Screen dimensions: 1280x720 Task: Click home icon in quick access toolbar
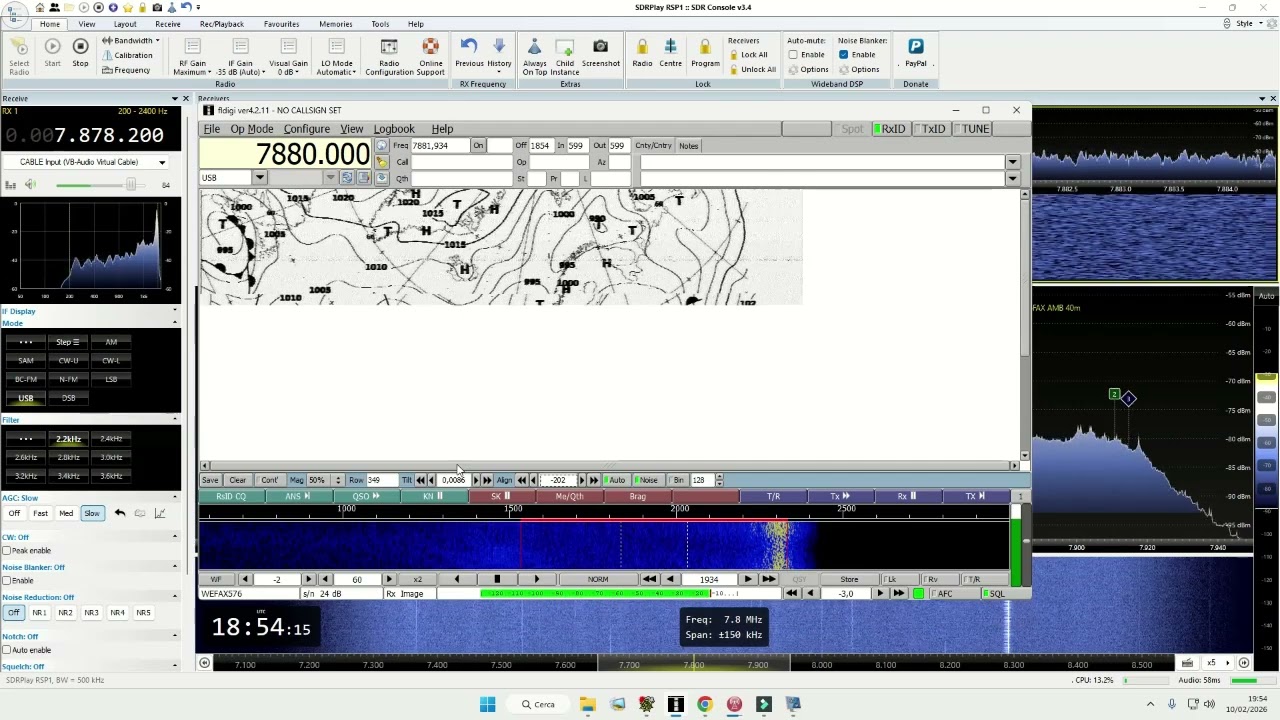[x=40, y=7]
